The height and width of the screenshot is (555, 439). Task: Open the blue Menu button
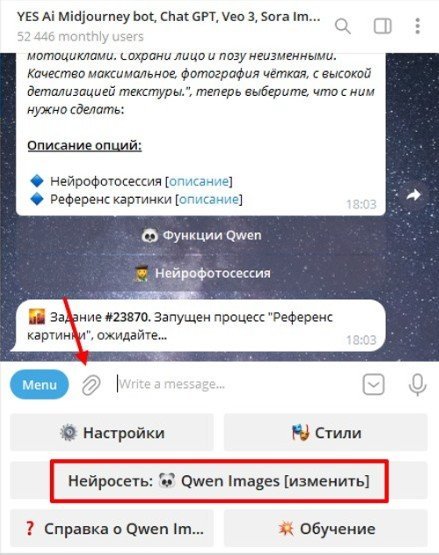pos(39,384)
